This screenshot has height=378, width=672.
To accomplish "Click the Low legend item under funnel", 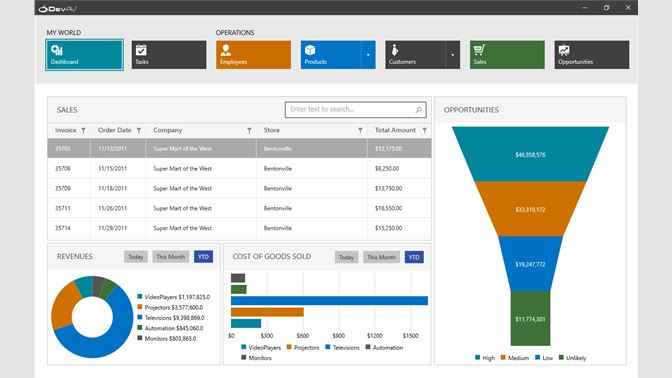I will point(544,358).
